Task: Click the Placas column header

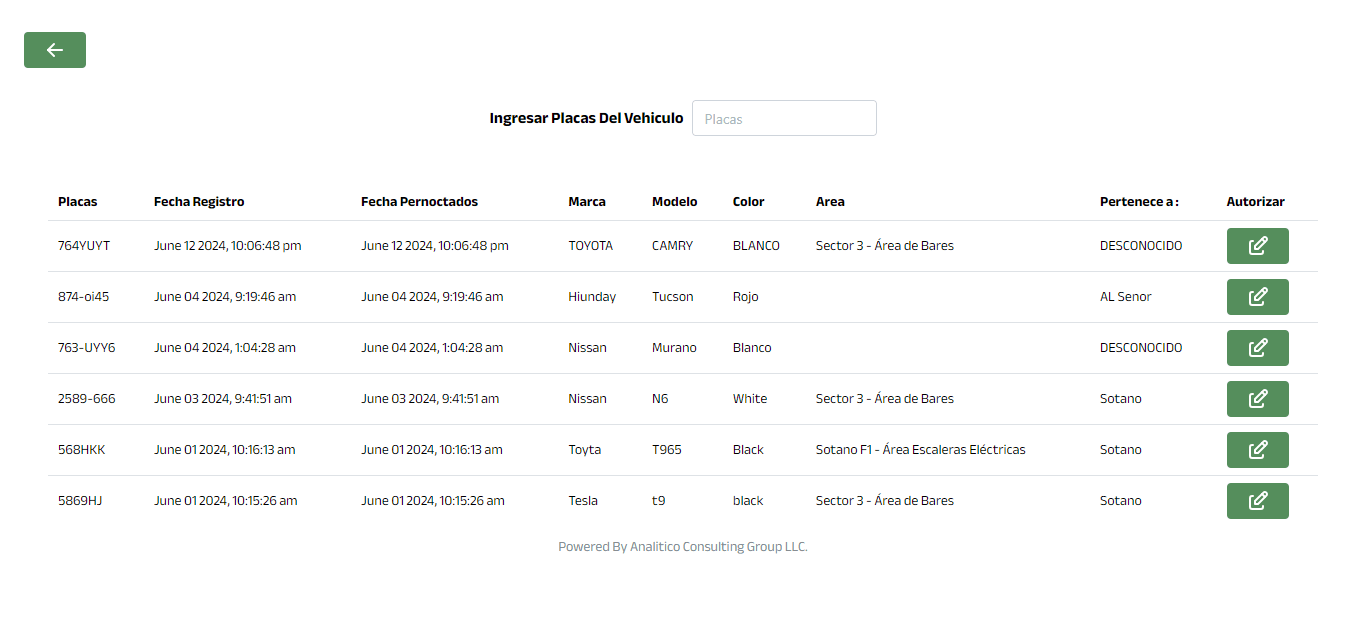Action: (x=78, y=202)
